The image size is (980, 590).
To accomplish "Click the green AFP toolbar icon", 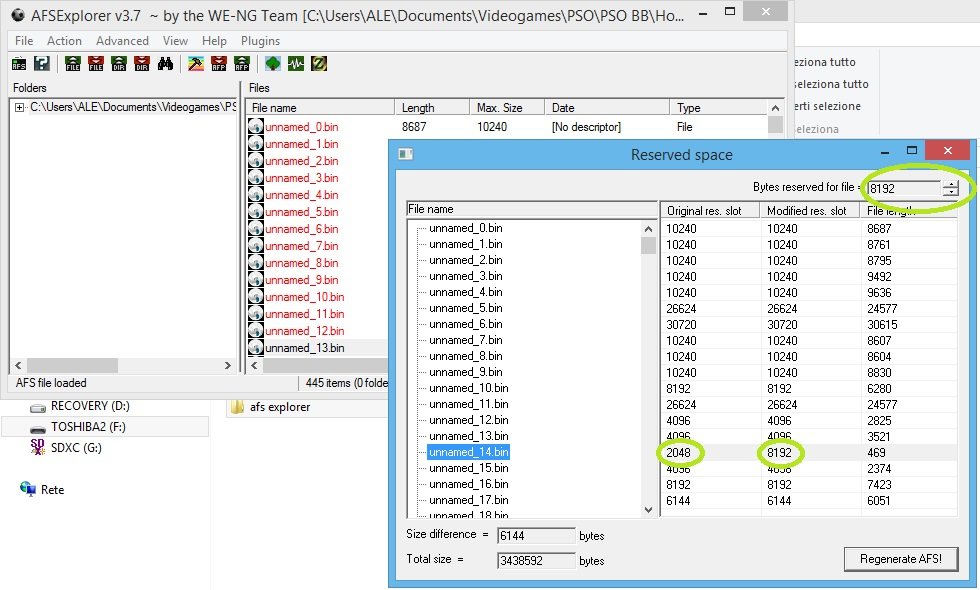I will click(241, 64).
